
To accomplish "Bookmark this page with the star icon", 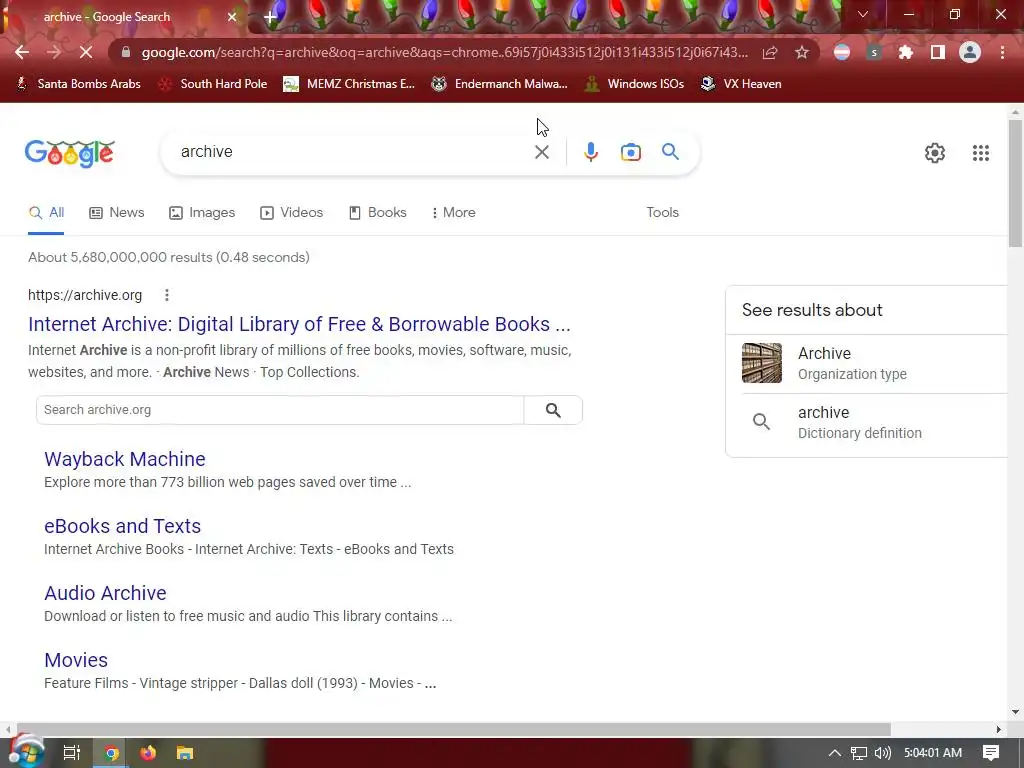I will [802, 52].
